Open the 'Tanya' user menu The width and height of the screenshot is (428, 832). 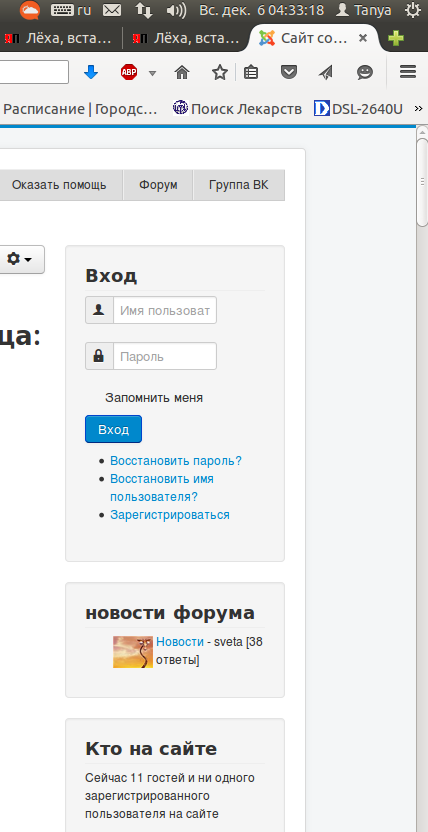364,10
